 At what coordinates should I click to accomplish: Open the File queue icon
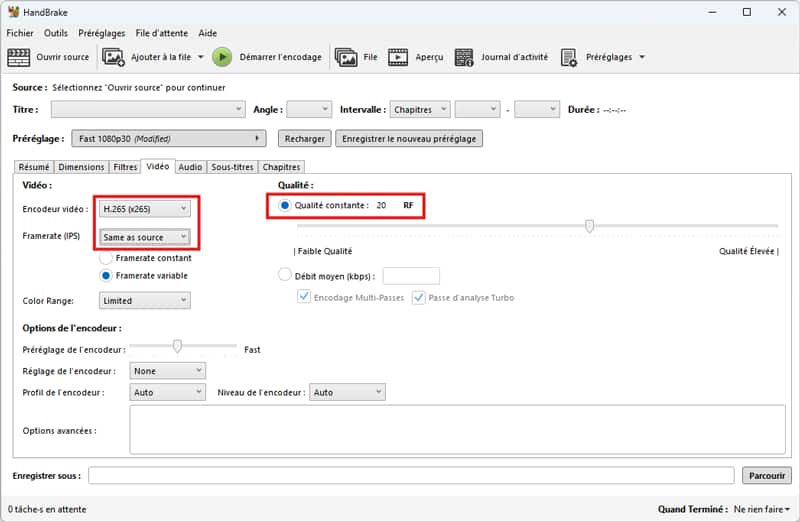coord(346,57)
